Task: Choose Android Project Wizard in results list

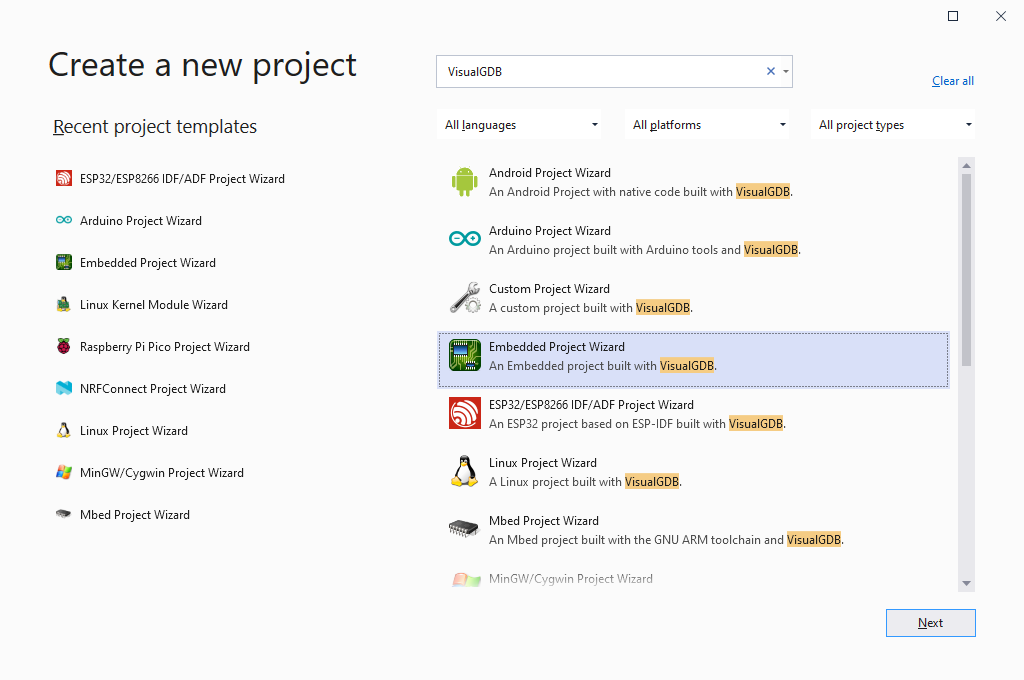Action: [693, 182]
